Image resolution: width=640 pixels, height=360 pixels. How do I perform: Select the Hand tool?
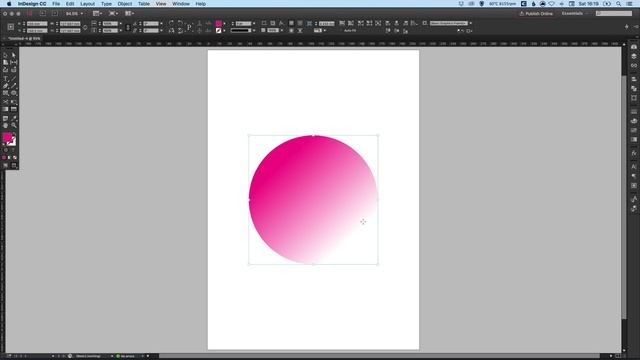click(5, 125)
